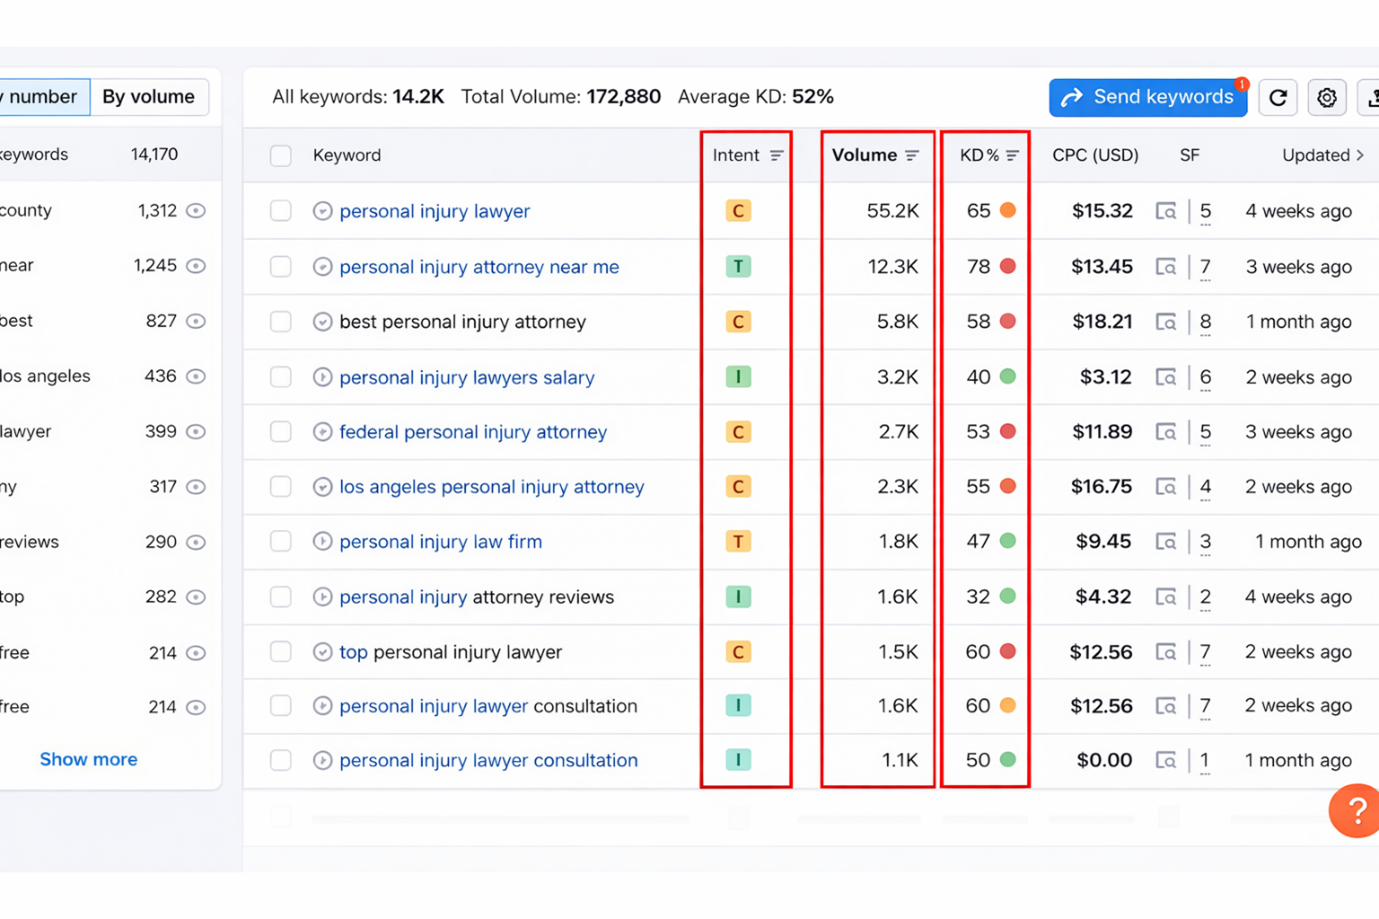Click the C intent badge for federal personal injury attorney
The width and height of the screenshot is (1379, 919).
point(738,432)
